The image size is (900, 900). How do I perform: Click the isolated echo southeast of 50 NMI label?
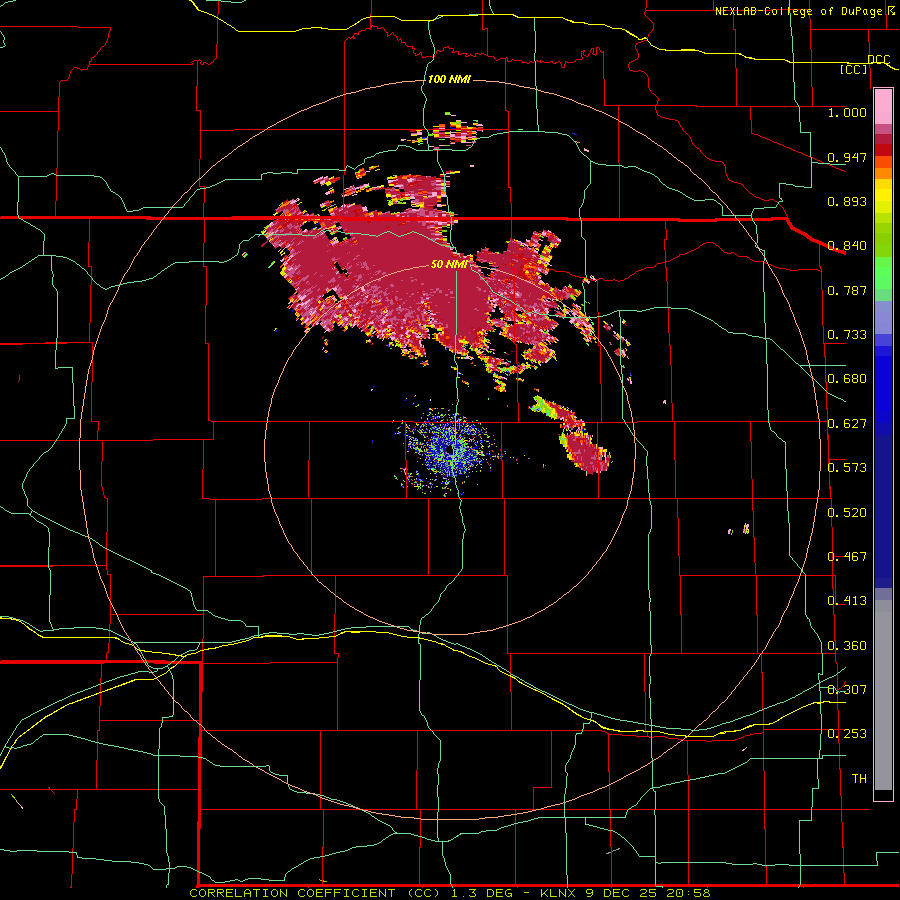pyautogui.click(x=574, y=433)
